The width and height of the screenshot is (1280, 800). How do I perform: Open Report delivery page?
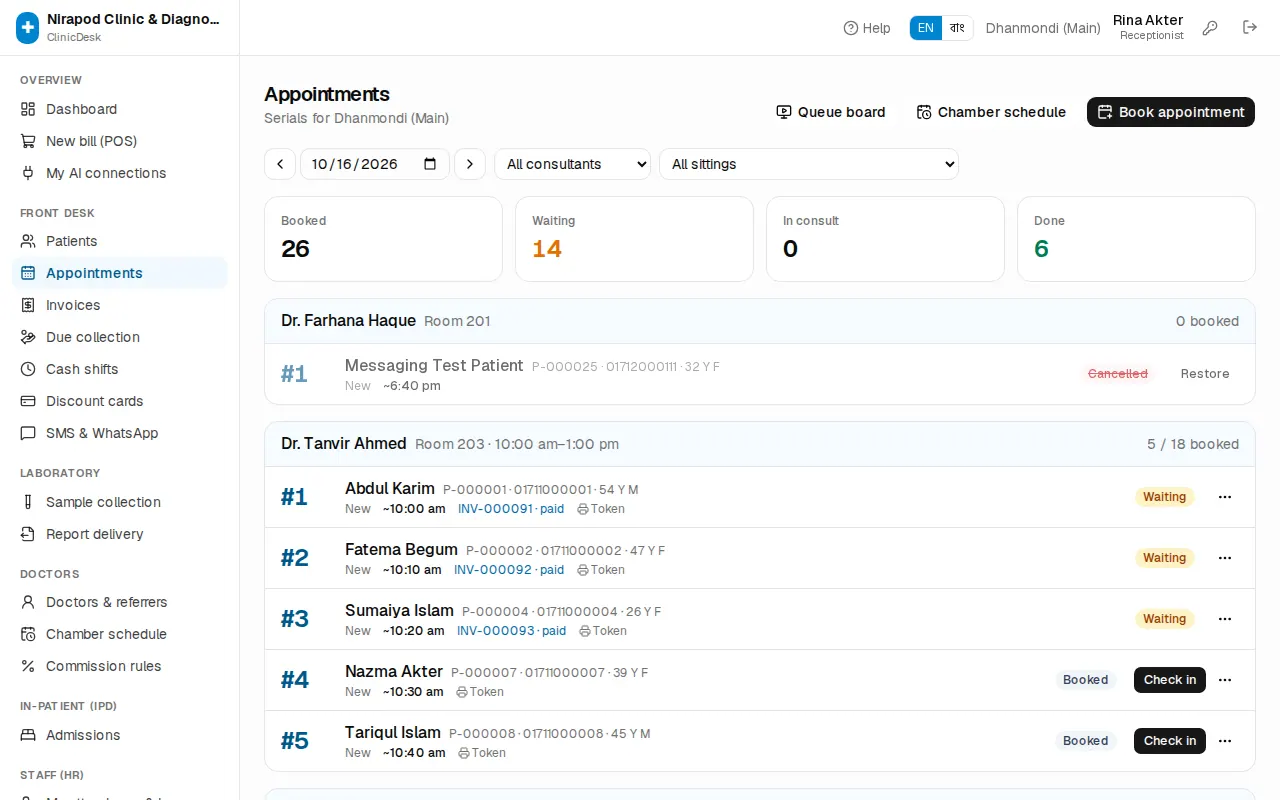tap(120, 534)
